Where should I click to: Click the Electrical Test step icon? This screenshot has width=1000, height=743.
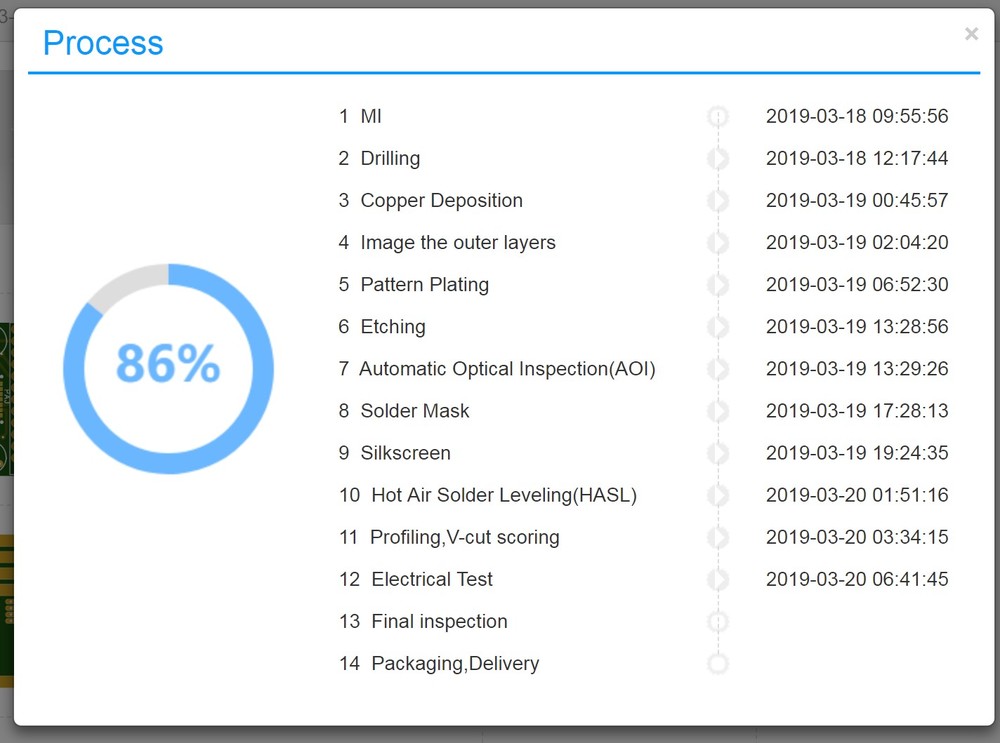(x=717, y=579)
